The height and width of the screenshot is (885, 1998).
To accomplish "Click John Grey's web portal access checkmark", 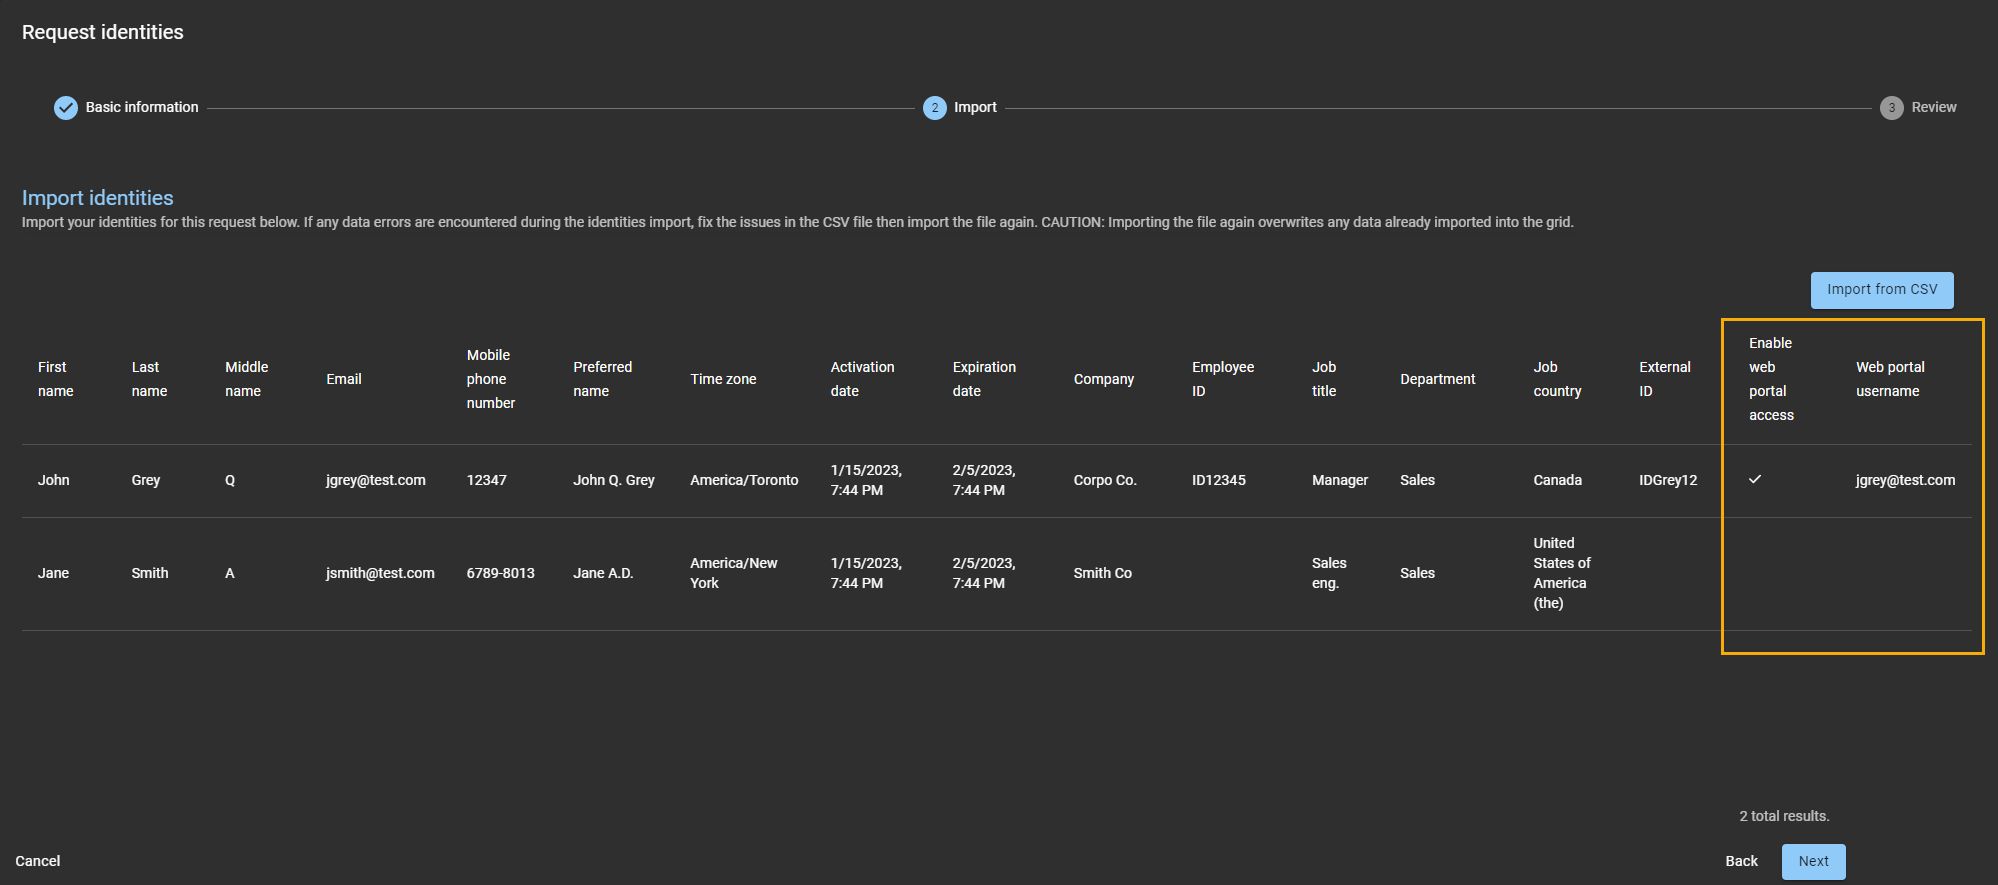I will (x=1755, y=480).
